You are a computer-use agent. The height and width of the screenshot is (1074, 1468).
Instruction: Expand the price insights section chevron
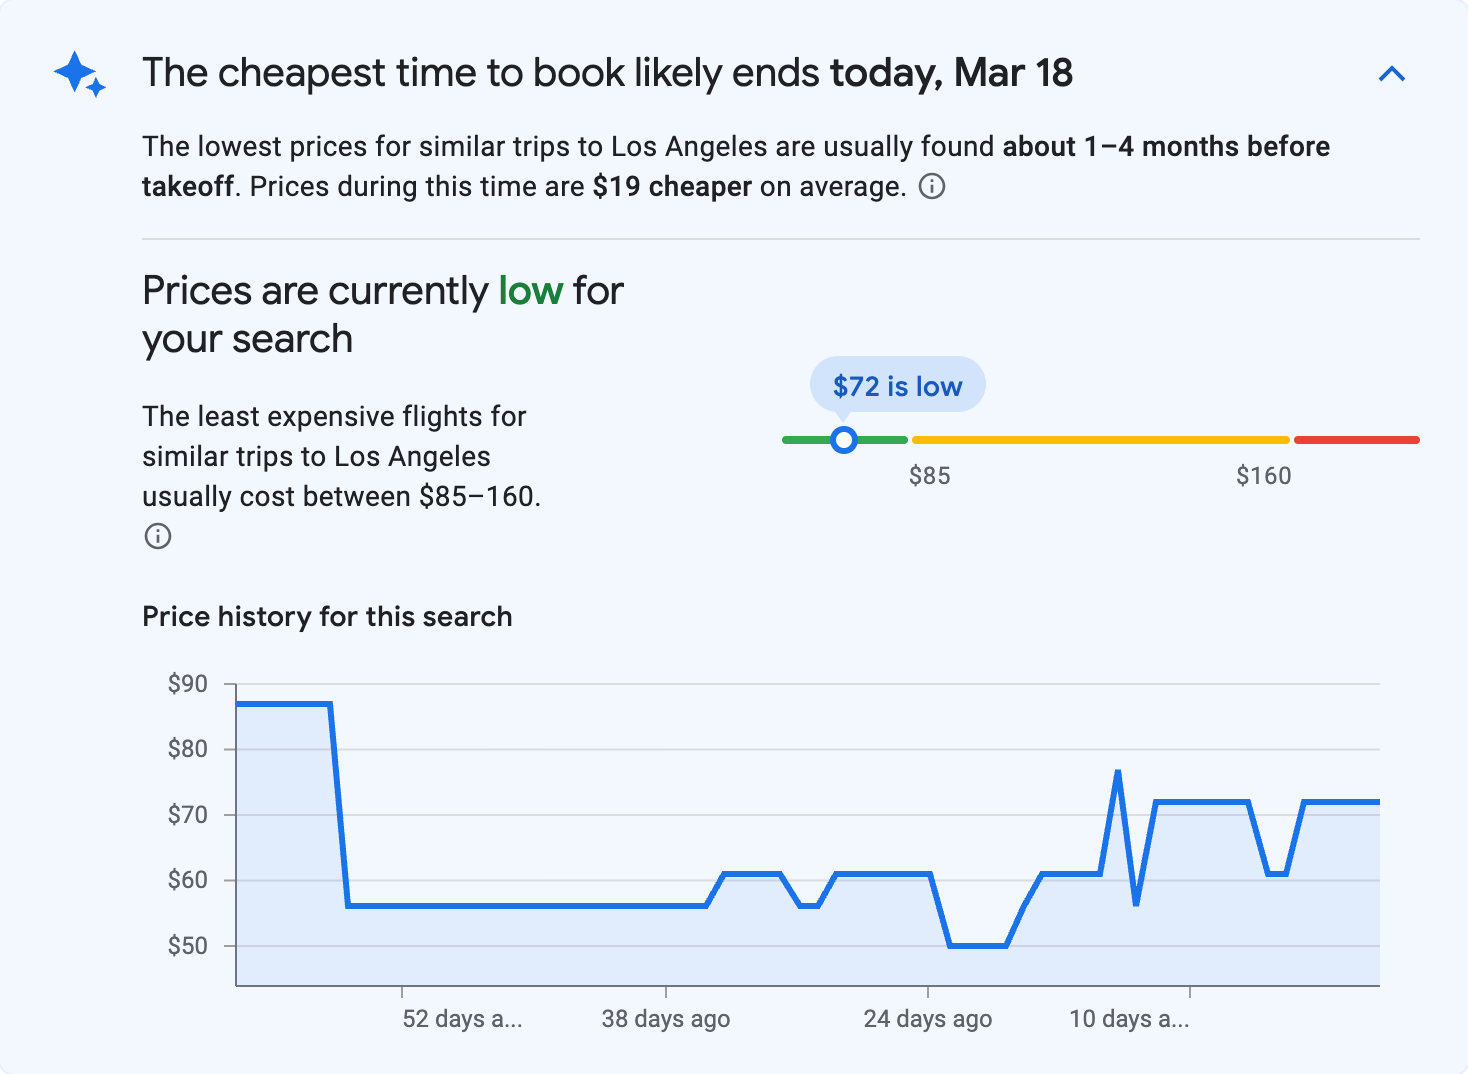point(1392,73)
